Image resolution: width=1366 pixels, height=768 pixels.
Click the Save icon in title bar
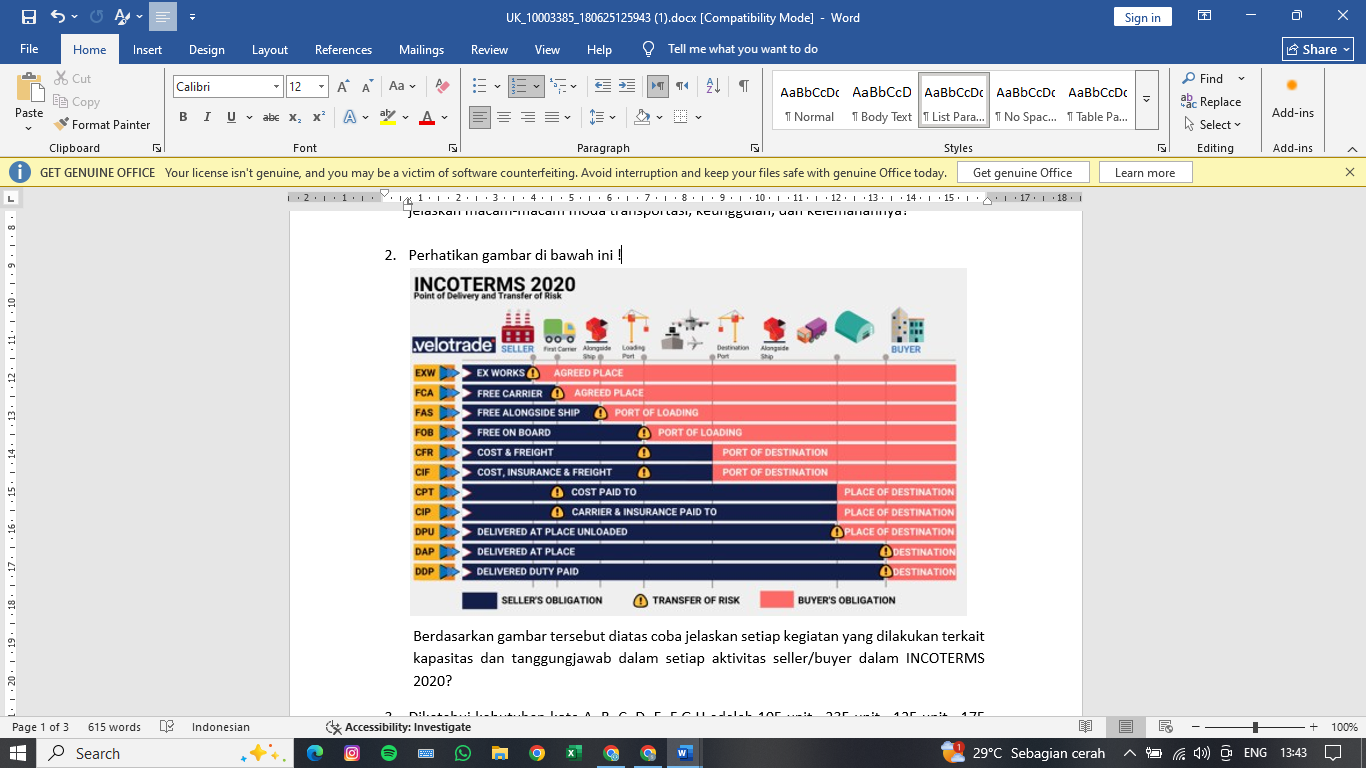pos(28,17)
